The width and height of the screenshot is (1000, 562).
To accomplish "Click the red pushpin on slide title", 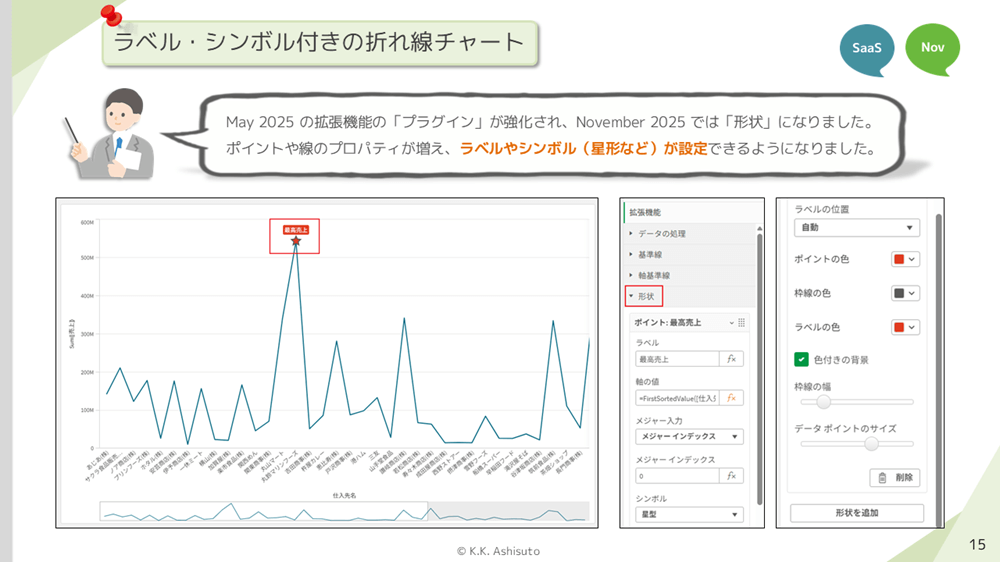I will coord(108,14).
